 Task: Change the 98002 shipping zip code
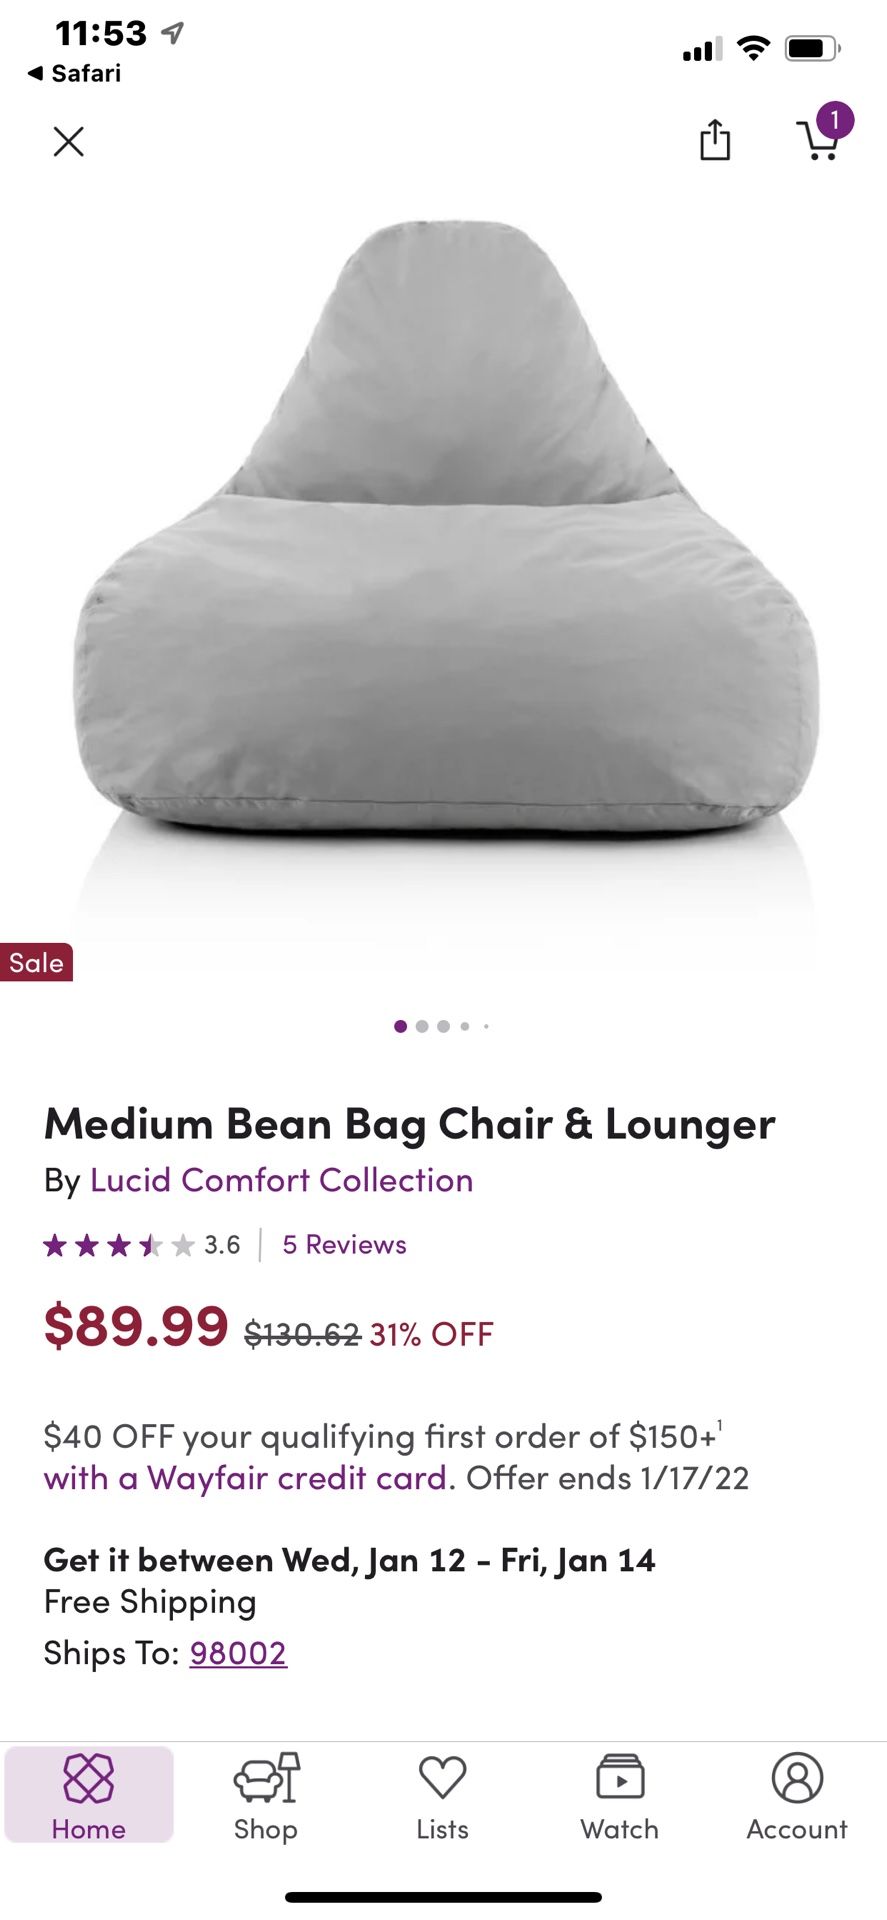(x=238, y=1653)
